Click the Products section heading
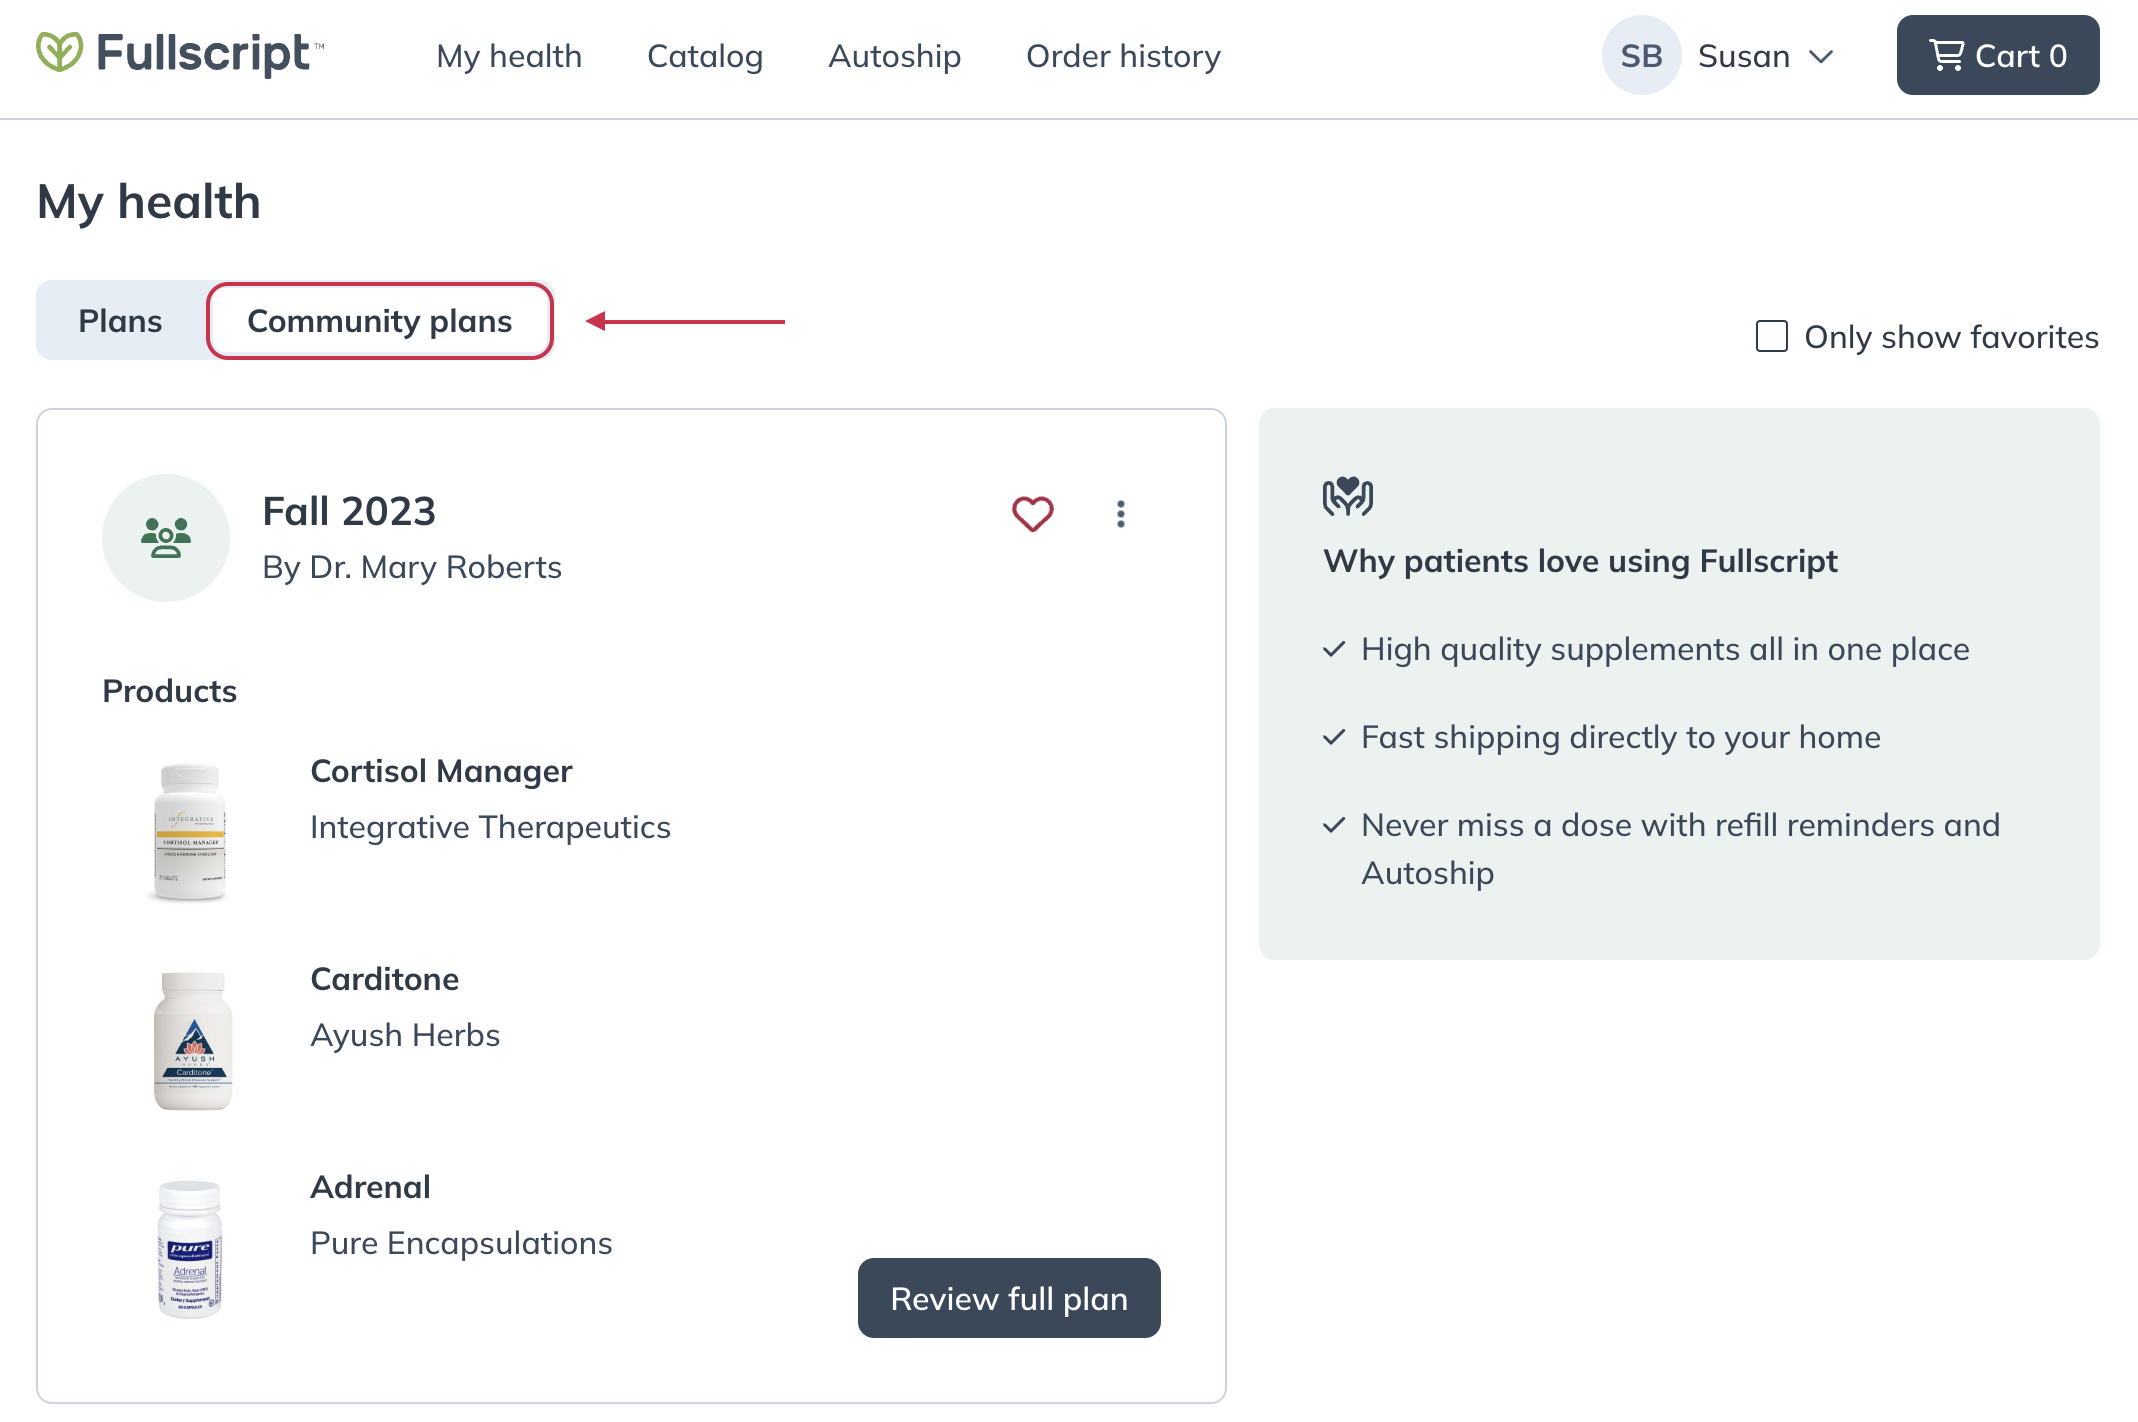2138x1422 pixels. 169,691
